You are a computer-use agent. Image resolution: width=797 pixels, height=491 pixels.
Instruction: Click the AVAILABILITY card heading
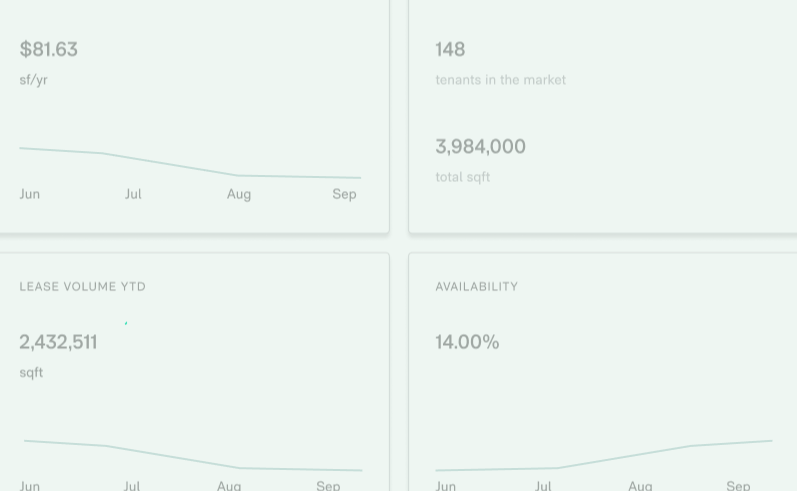[x=477, y=287]
